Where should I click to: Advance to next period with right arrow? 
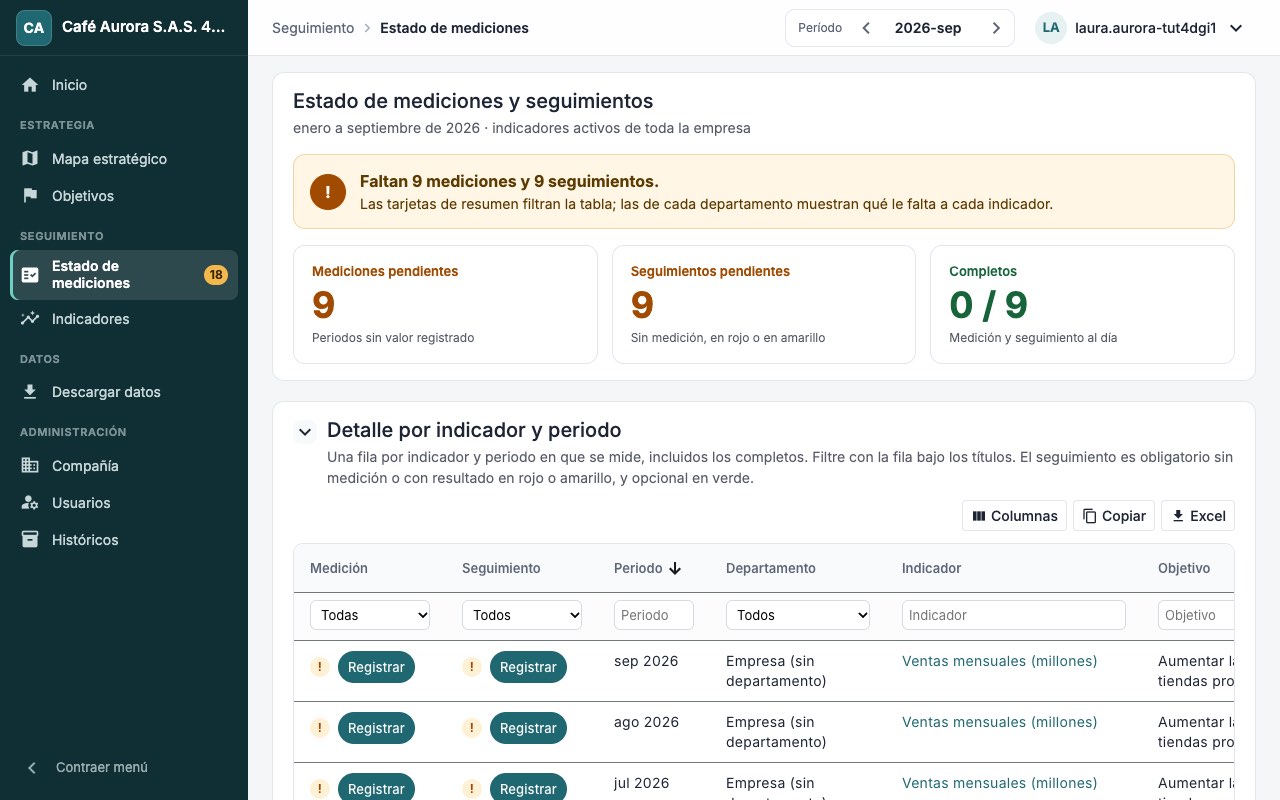(996, 28)
